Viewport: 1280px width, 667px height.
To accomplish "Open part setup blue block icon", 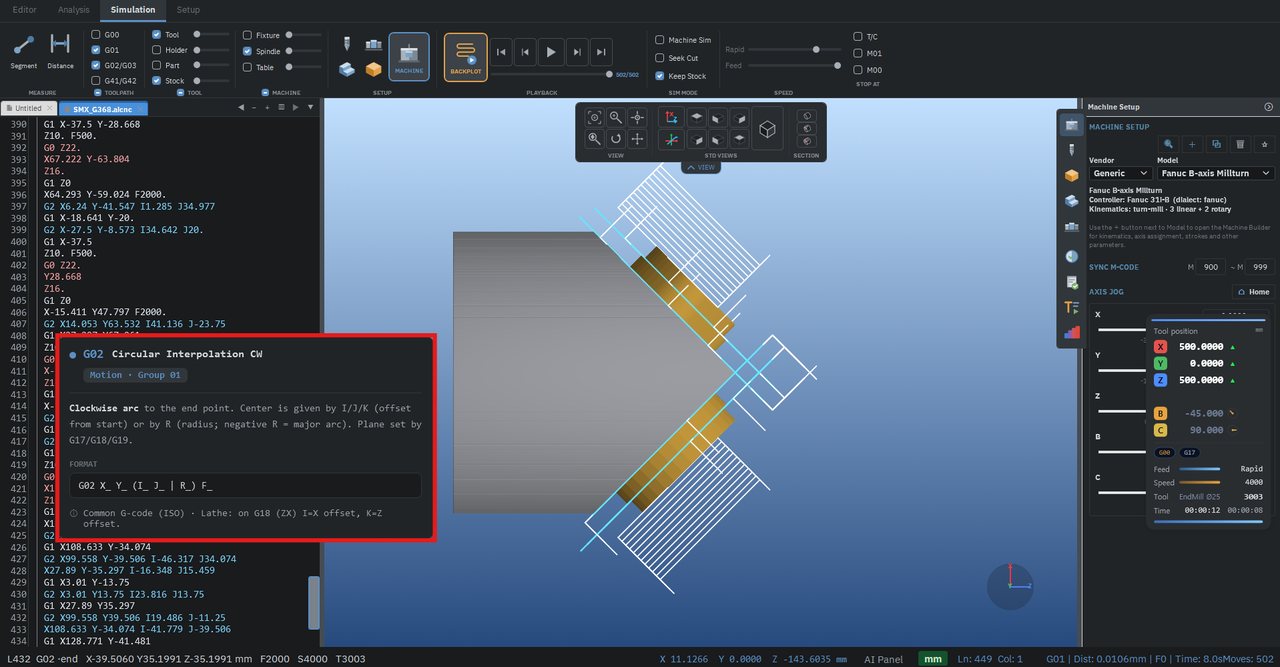I will pos(346,69).
